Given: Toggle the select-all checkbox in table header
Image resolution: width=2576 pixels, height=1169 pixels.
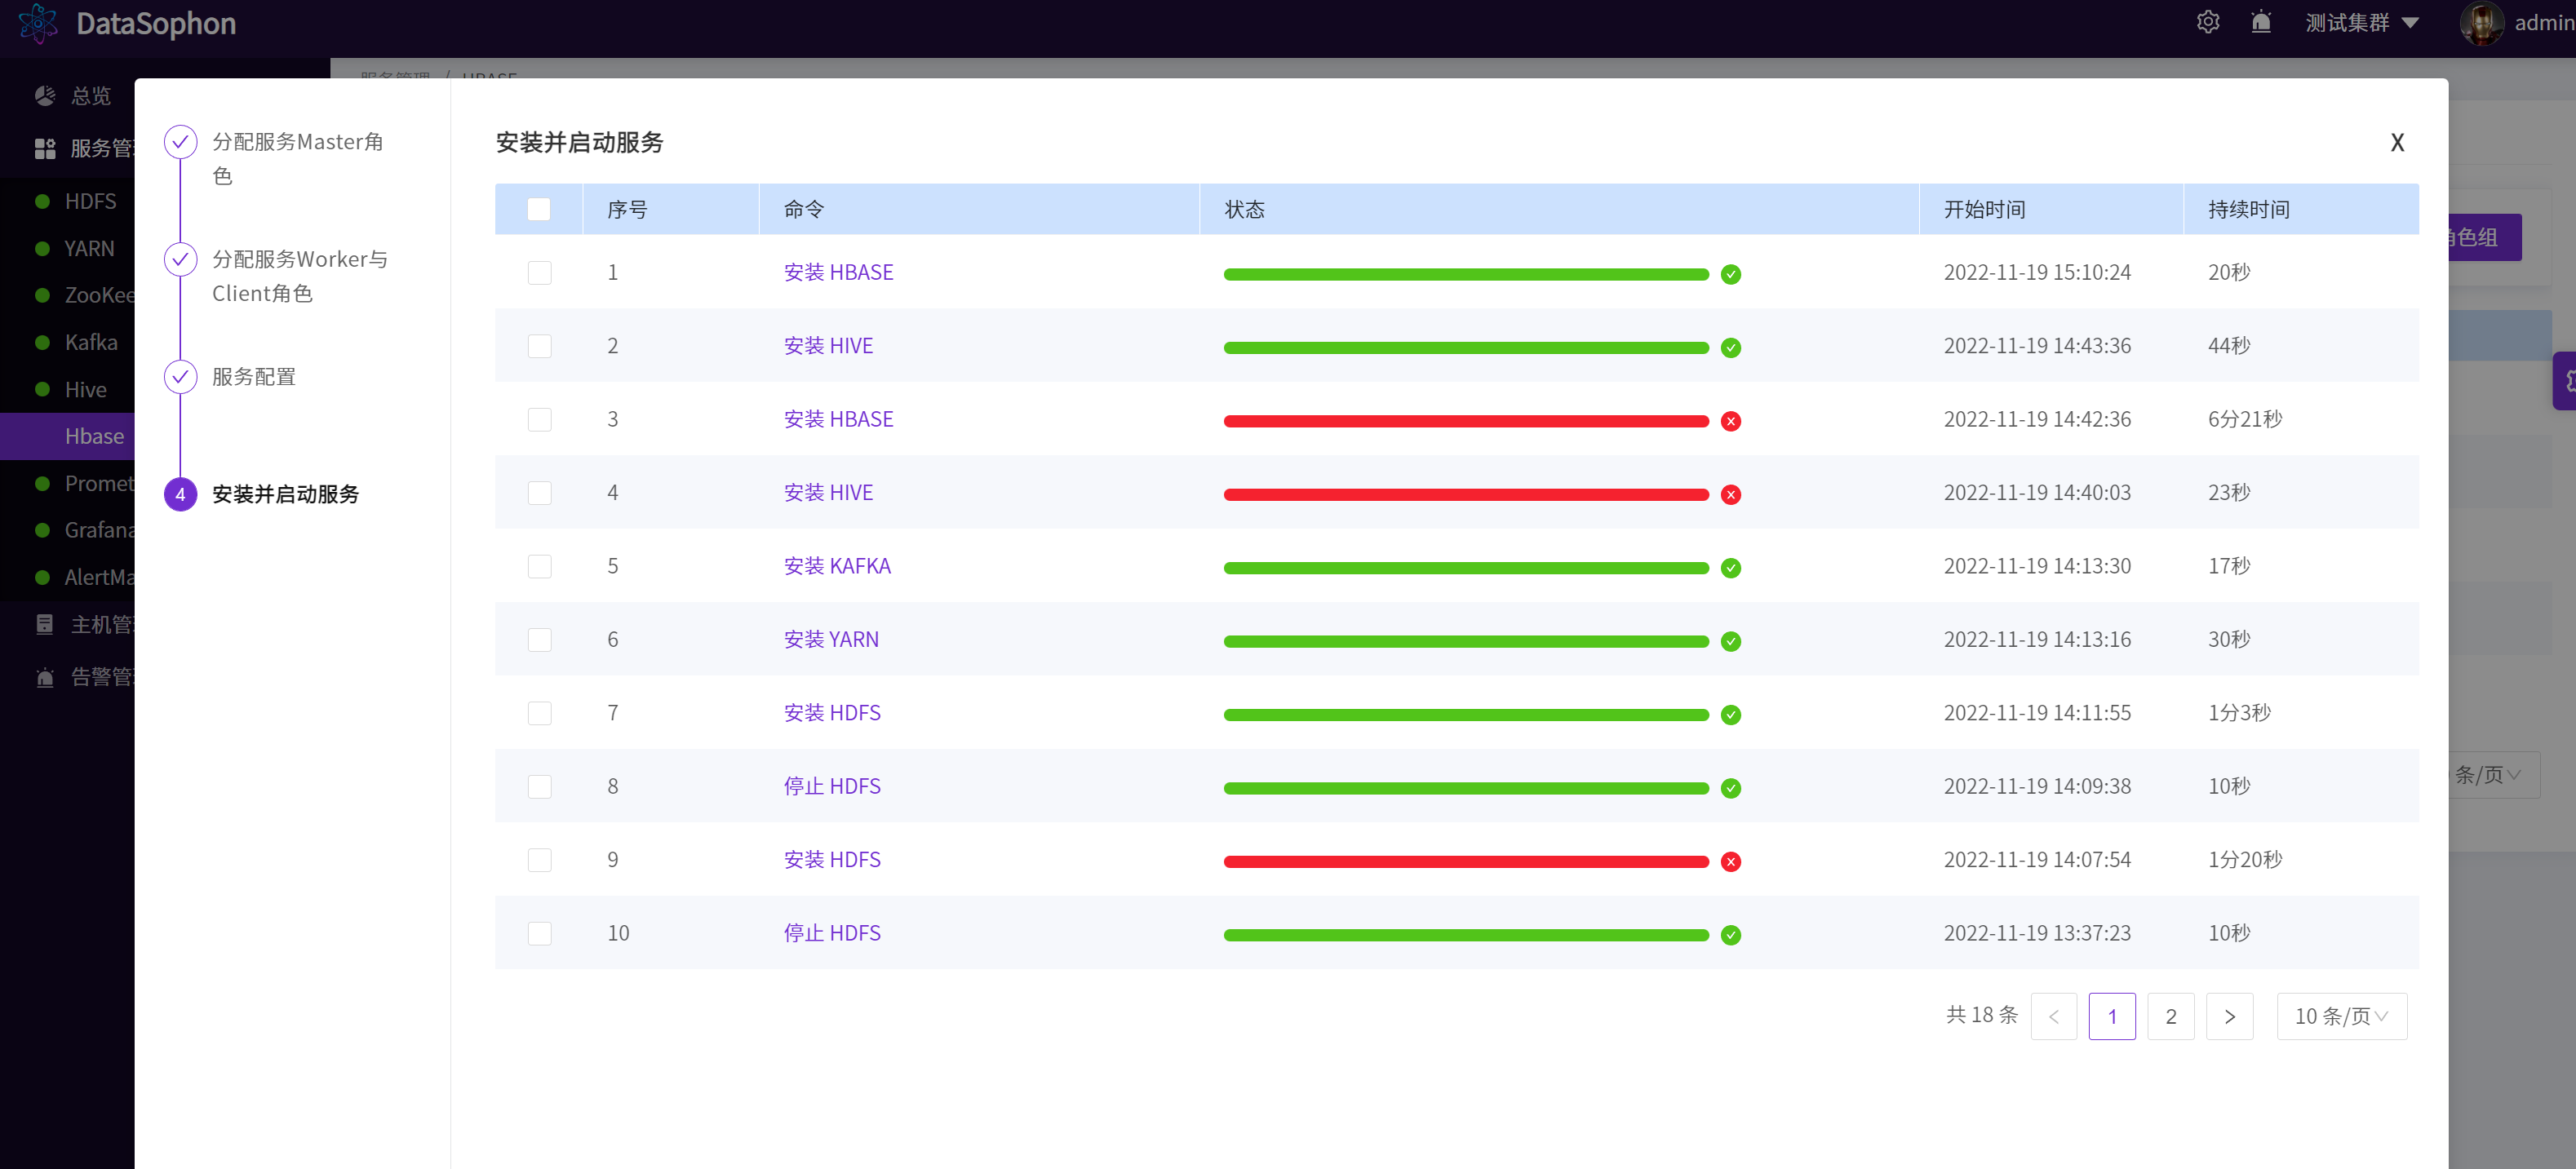Looking at the screenshot, I should click(x=539, y=209).
